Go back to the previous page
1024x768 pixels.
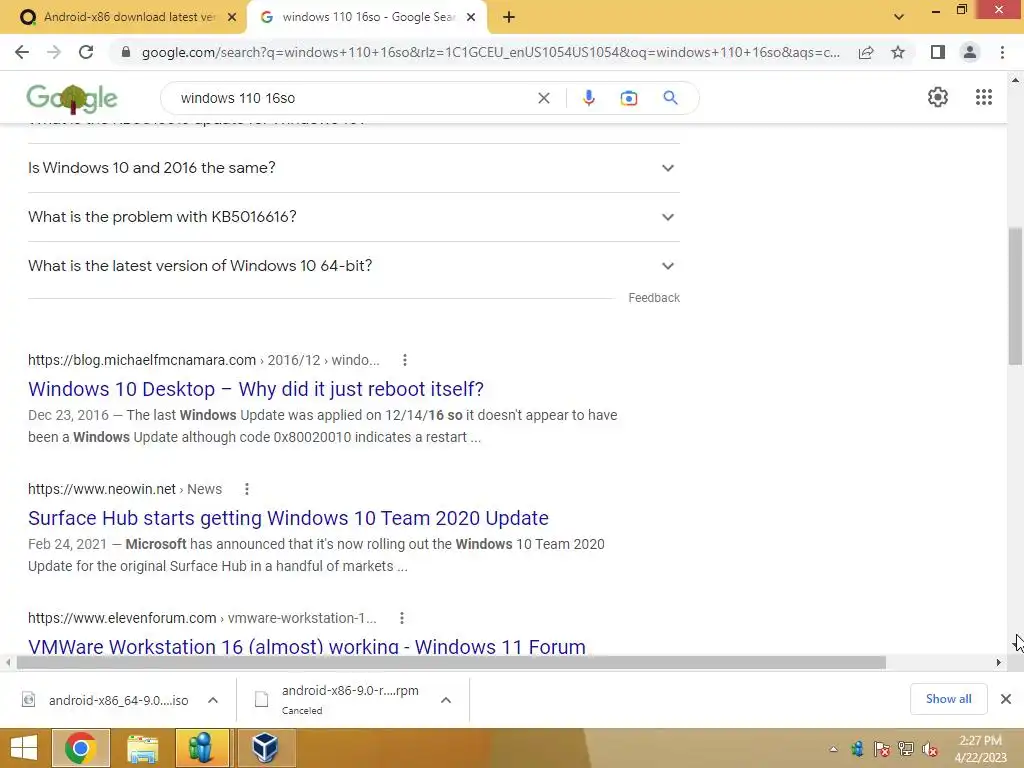(22, 52)
